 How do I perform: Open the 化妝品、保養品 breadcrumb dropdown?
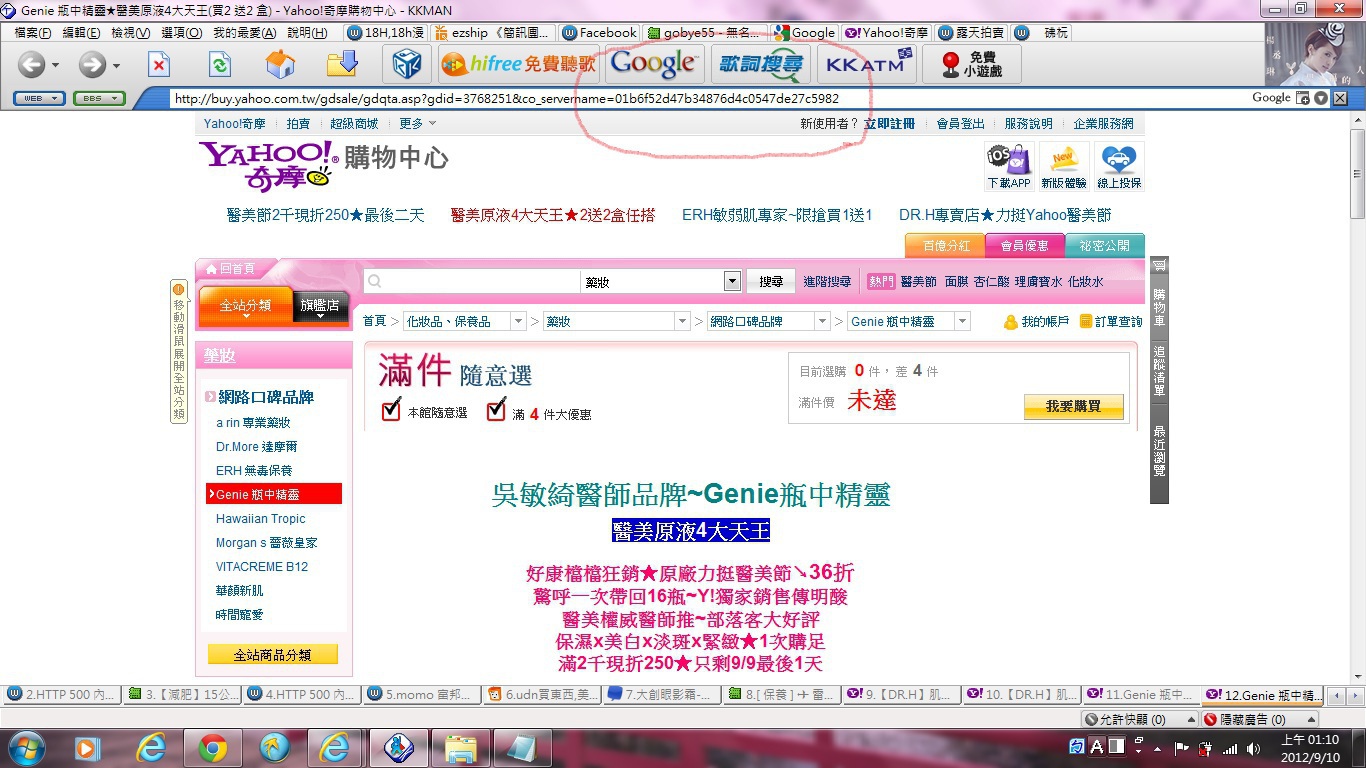[518, 321]
